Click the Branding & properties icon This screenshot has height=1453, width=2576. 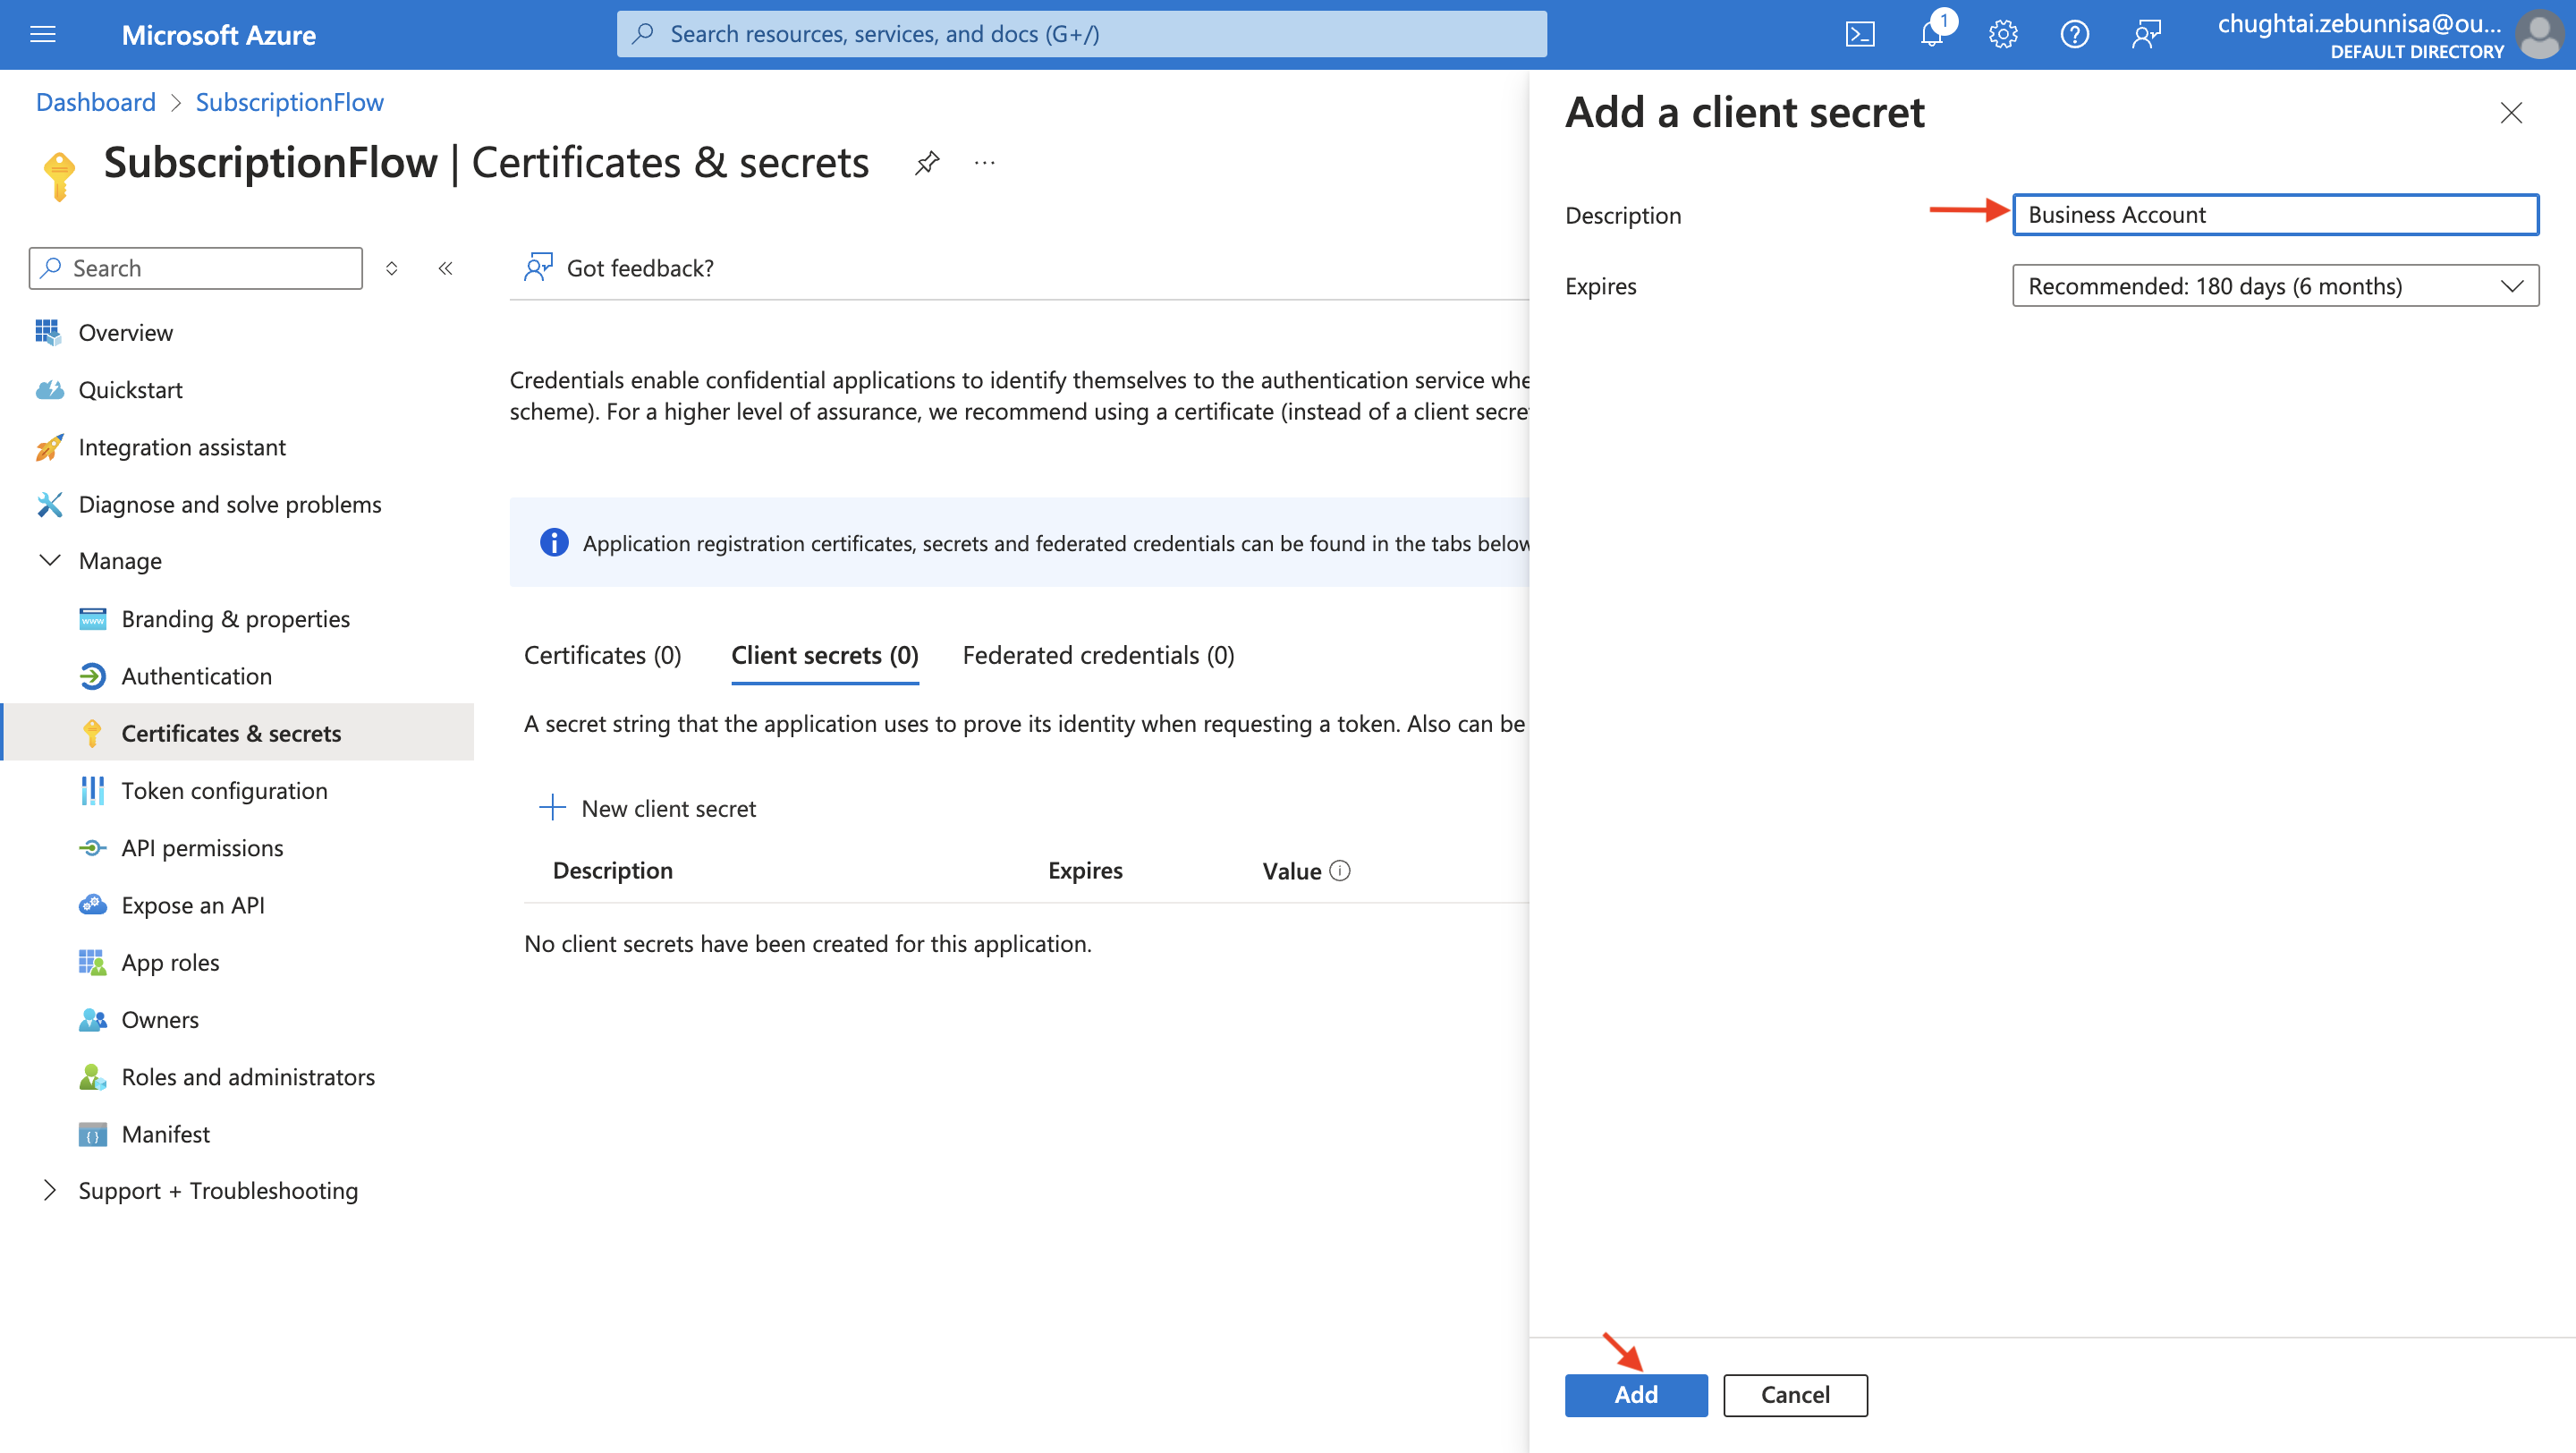(x=92, y=619)
